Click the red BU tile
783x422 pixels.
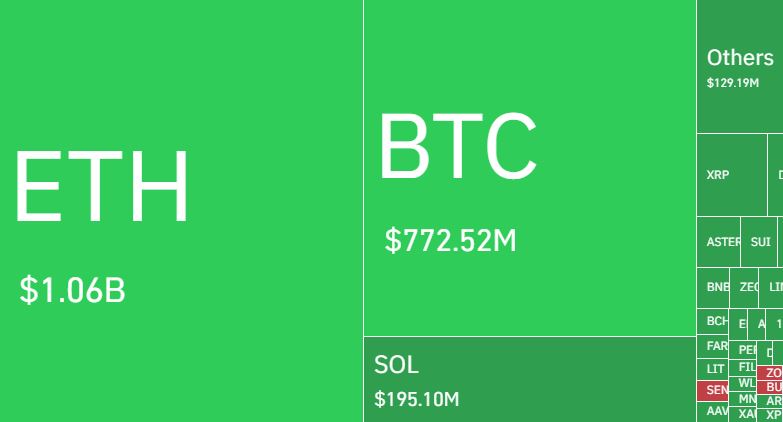click(x=771, y=387)
